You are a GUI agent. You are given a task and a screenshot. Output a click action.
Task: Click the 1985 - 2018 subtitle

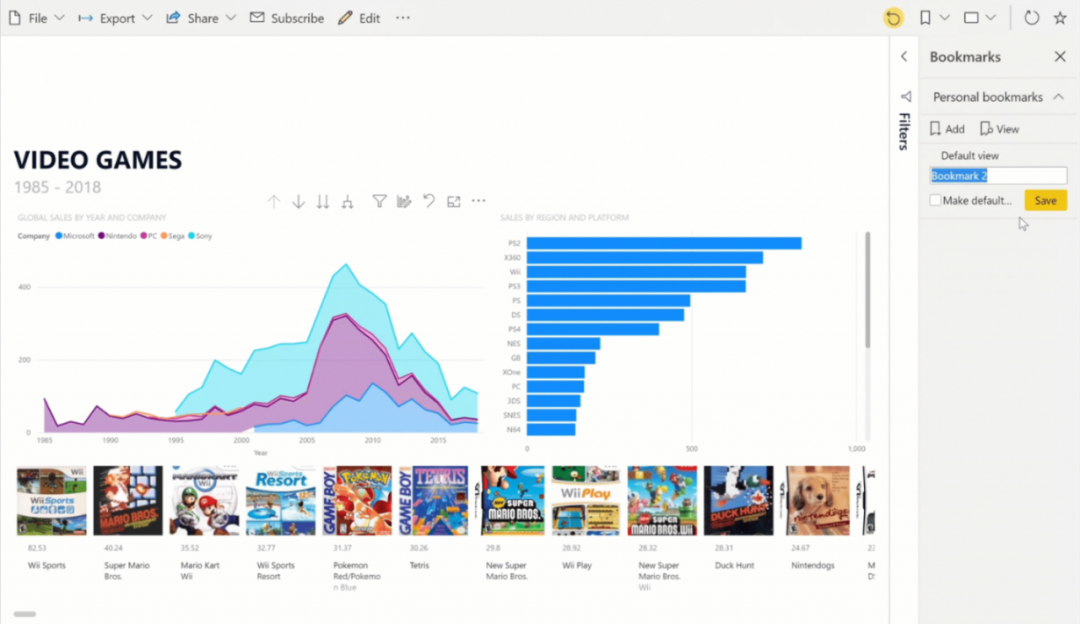tap(57, 187)
